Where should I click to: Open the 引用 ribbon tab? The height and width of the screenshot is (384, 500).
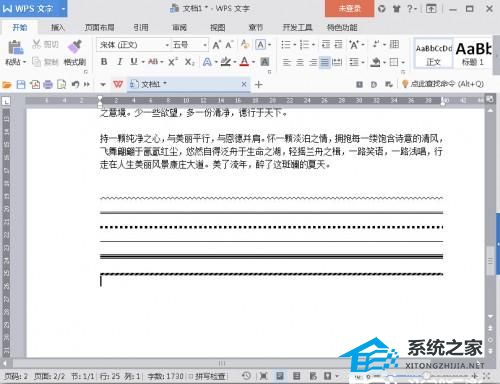(141, 27)
